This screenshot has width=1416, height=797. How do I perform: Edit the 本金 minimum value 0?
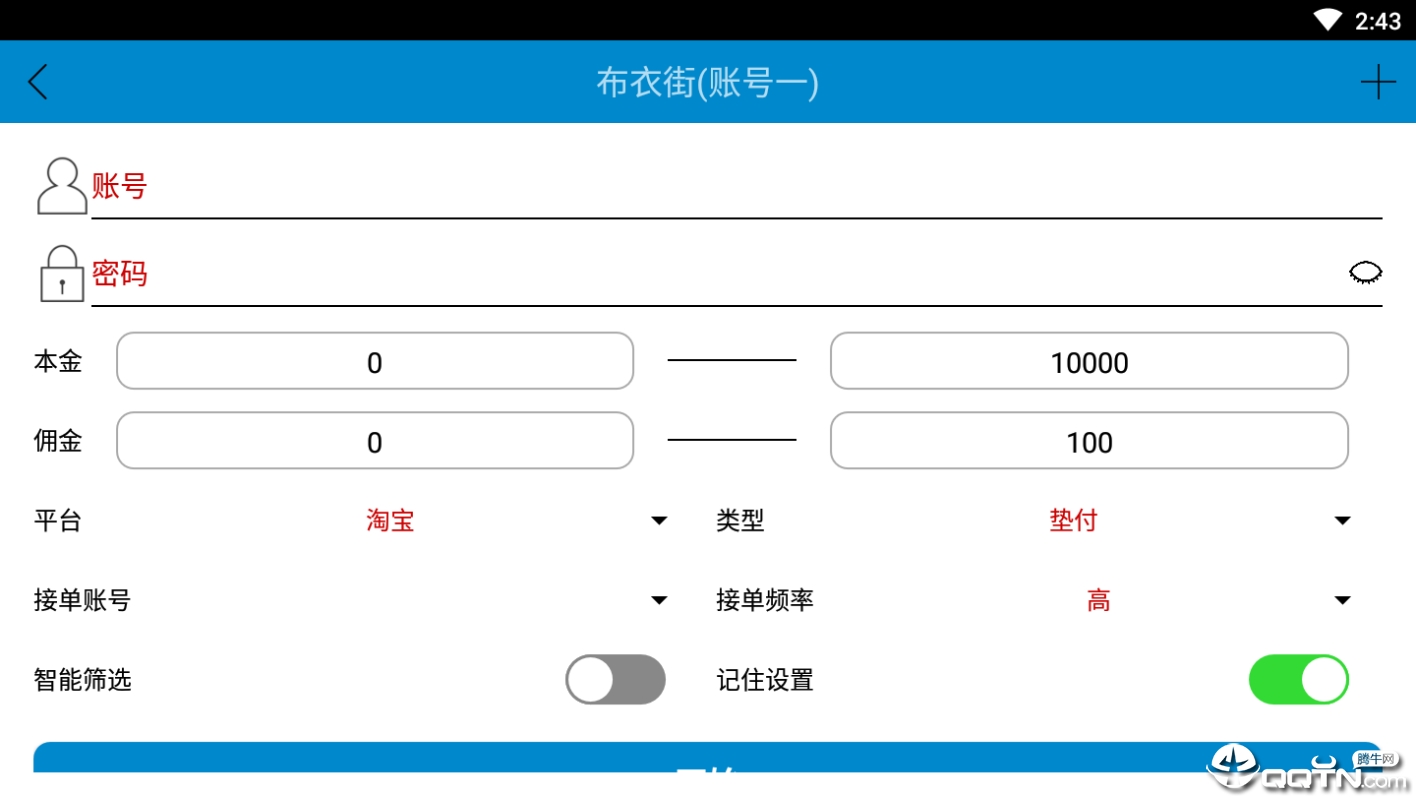[x=375, y=361]
